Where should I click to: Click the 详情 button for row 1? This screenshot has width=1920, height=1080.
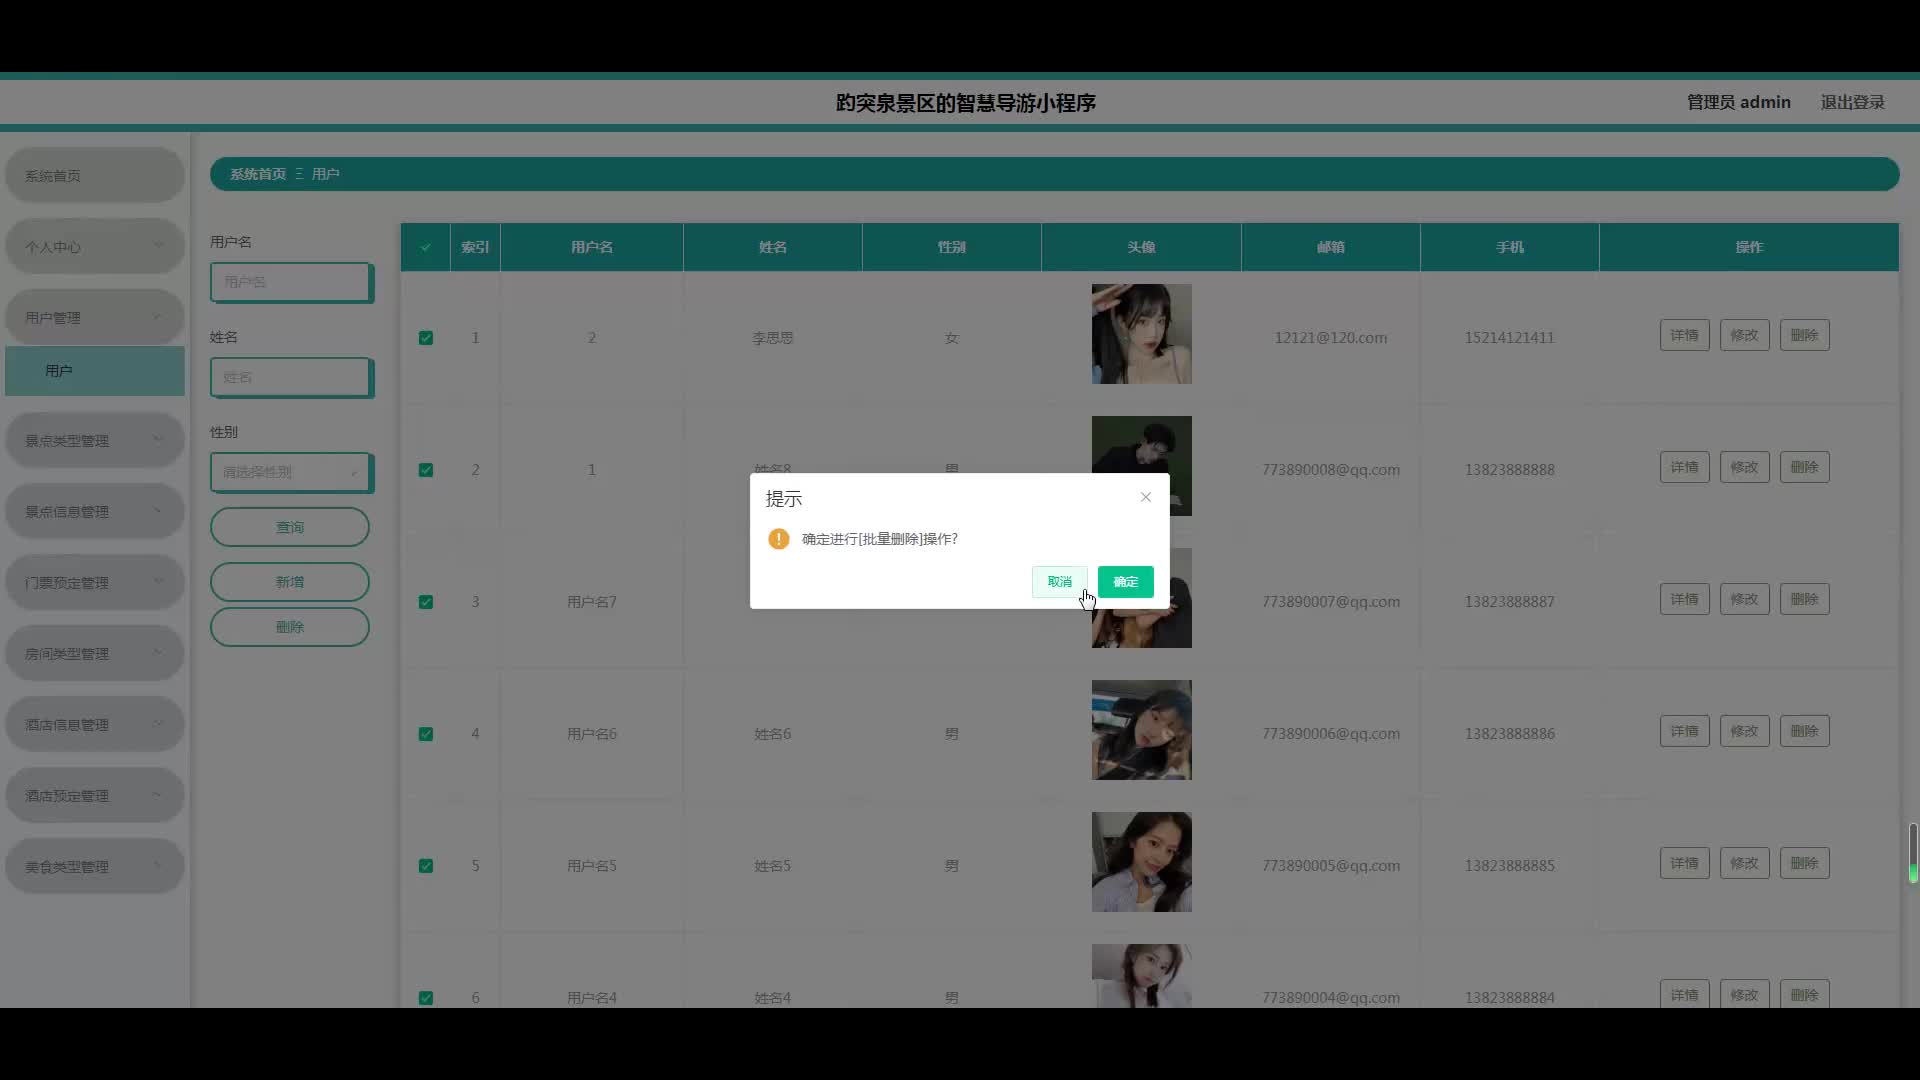(x=1684, y=335)
